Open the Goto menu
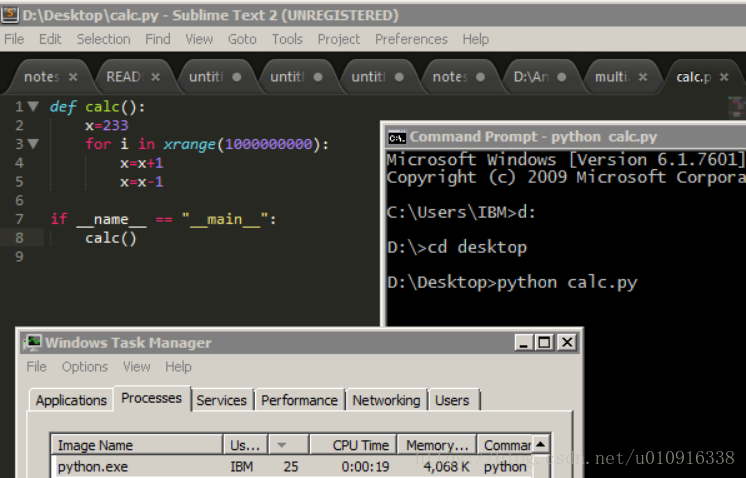 [242, 39]
